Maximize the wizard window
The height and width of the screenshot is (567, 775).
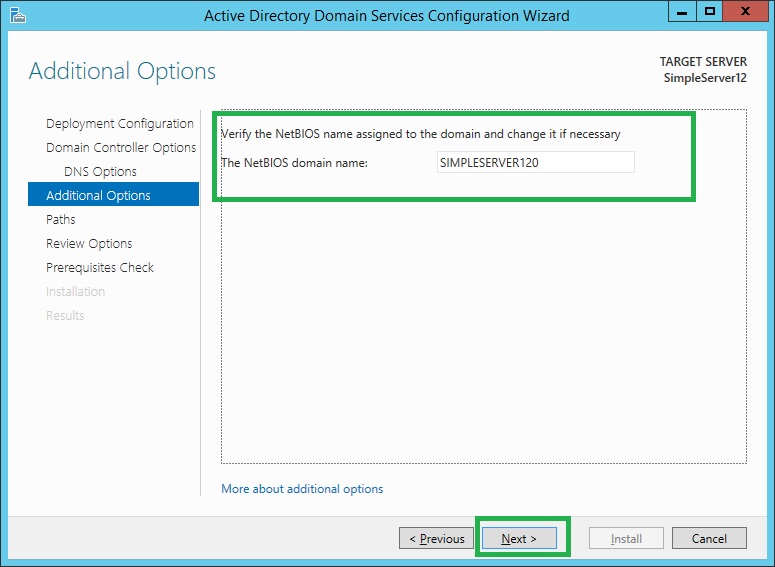coord(710,11)
